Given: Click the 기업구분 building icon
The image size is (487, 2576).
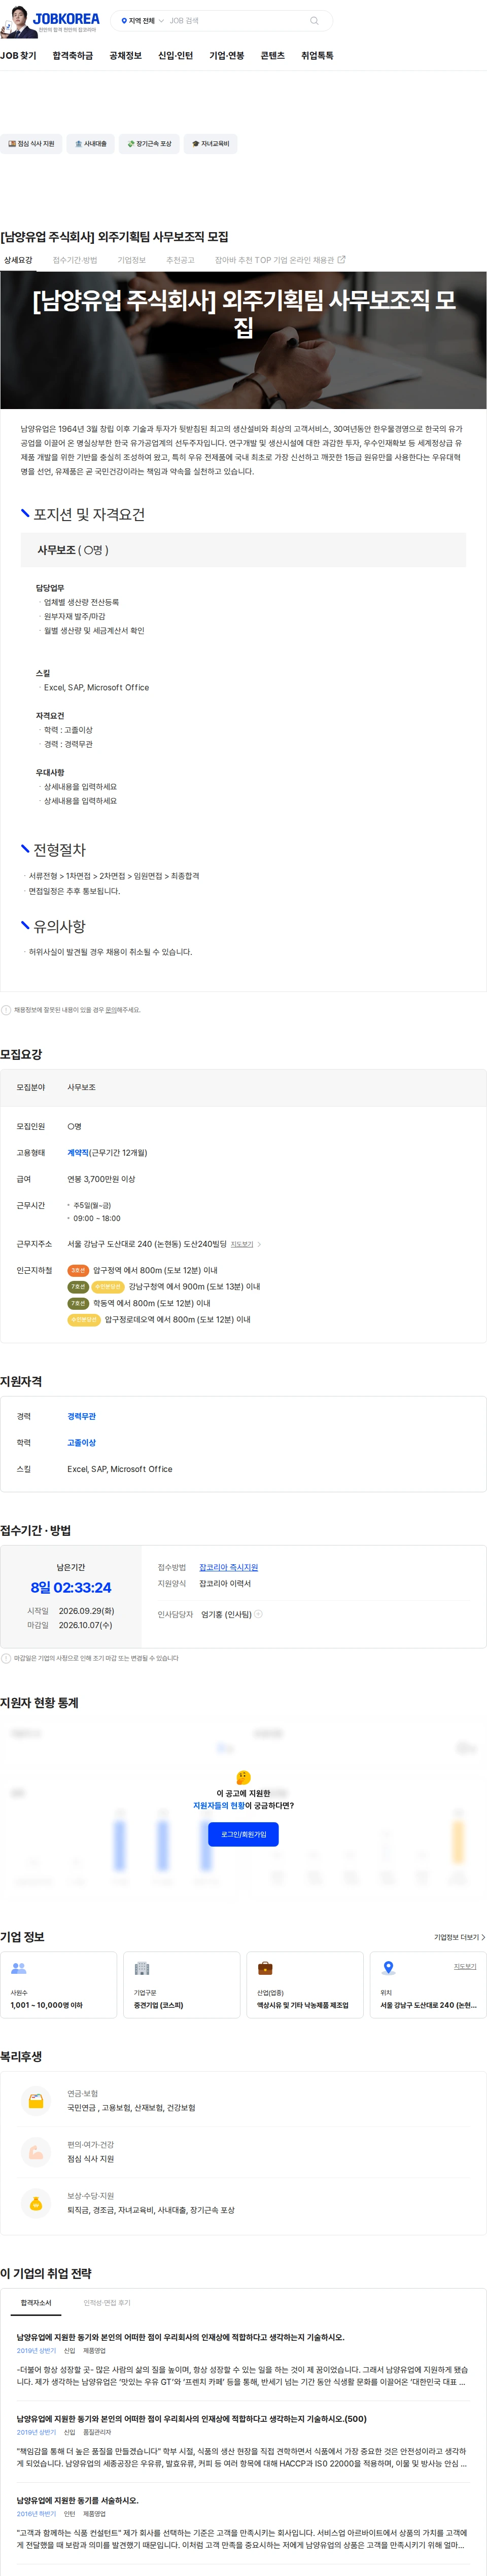Looking at the screenshot, I should (x=142, y=1968).
